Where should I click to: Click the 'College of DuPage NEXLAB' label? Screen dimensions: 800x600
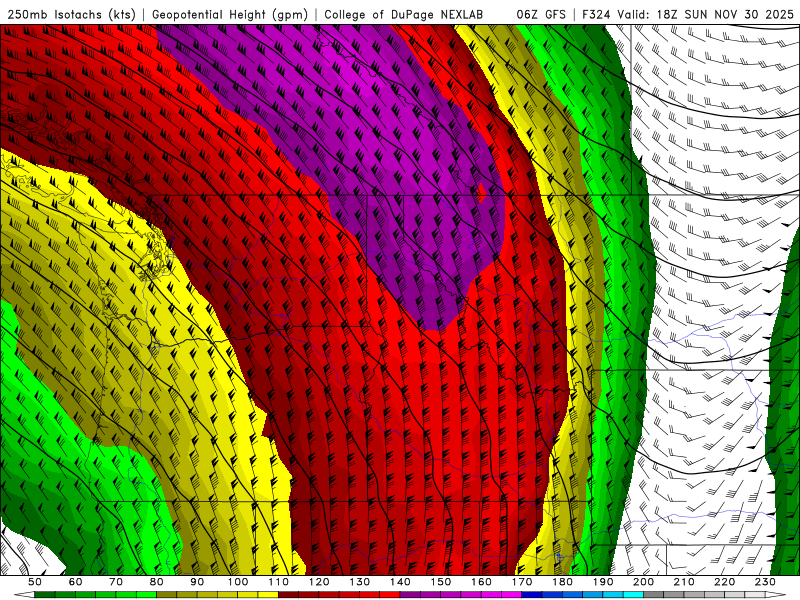[403, 14]
